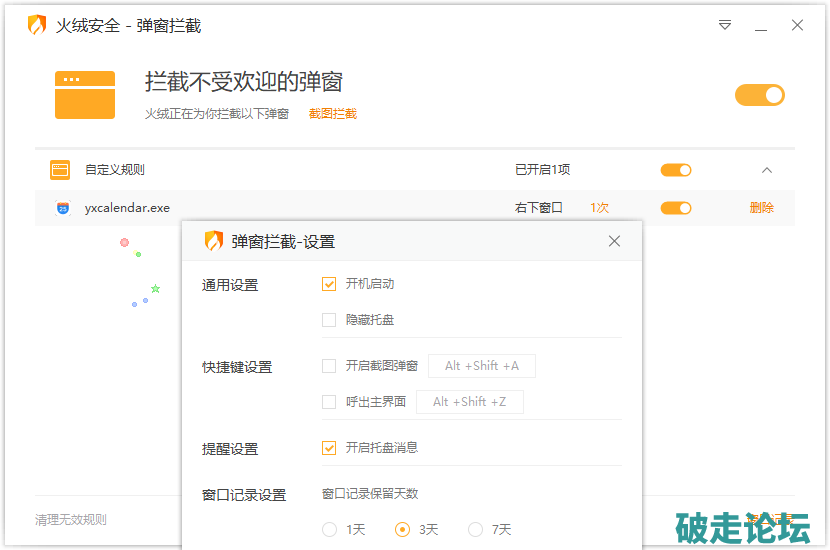Click the custom rules list icon

60,170
